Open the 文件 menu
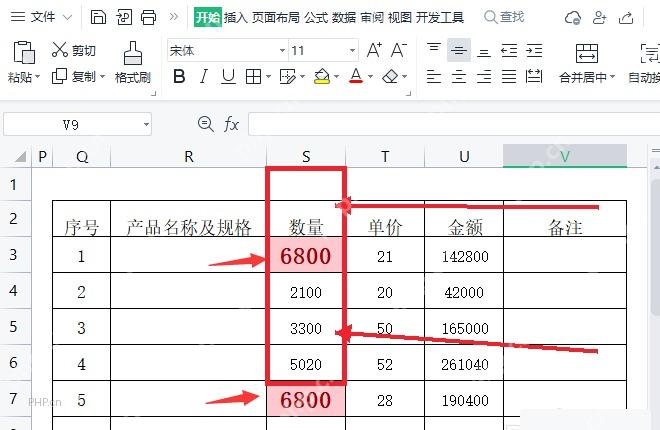This screenshot has width=660, height=430. pos(41,17)
